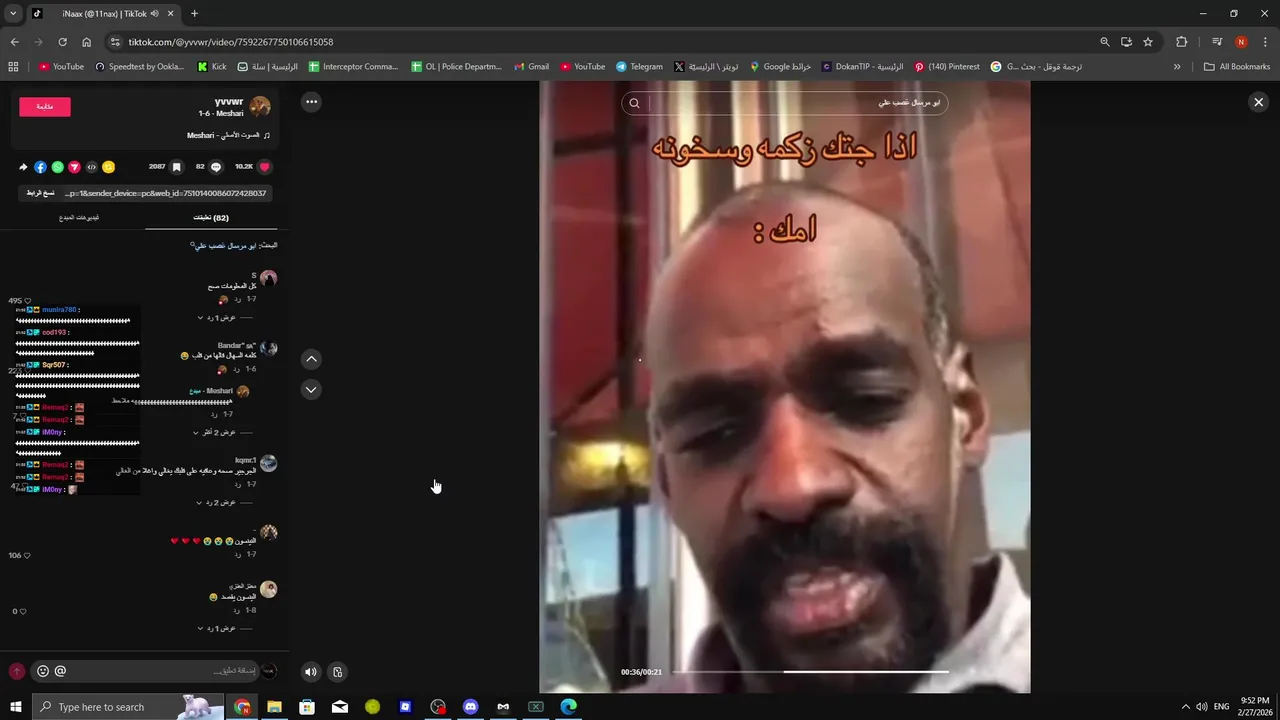This screenshot has width=1280, height=720.
Task: Open comments via speech bubble icon showing 82
Action: tap(215, 167)
